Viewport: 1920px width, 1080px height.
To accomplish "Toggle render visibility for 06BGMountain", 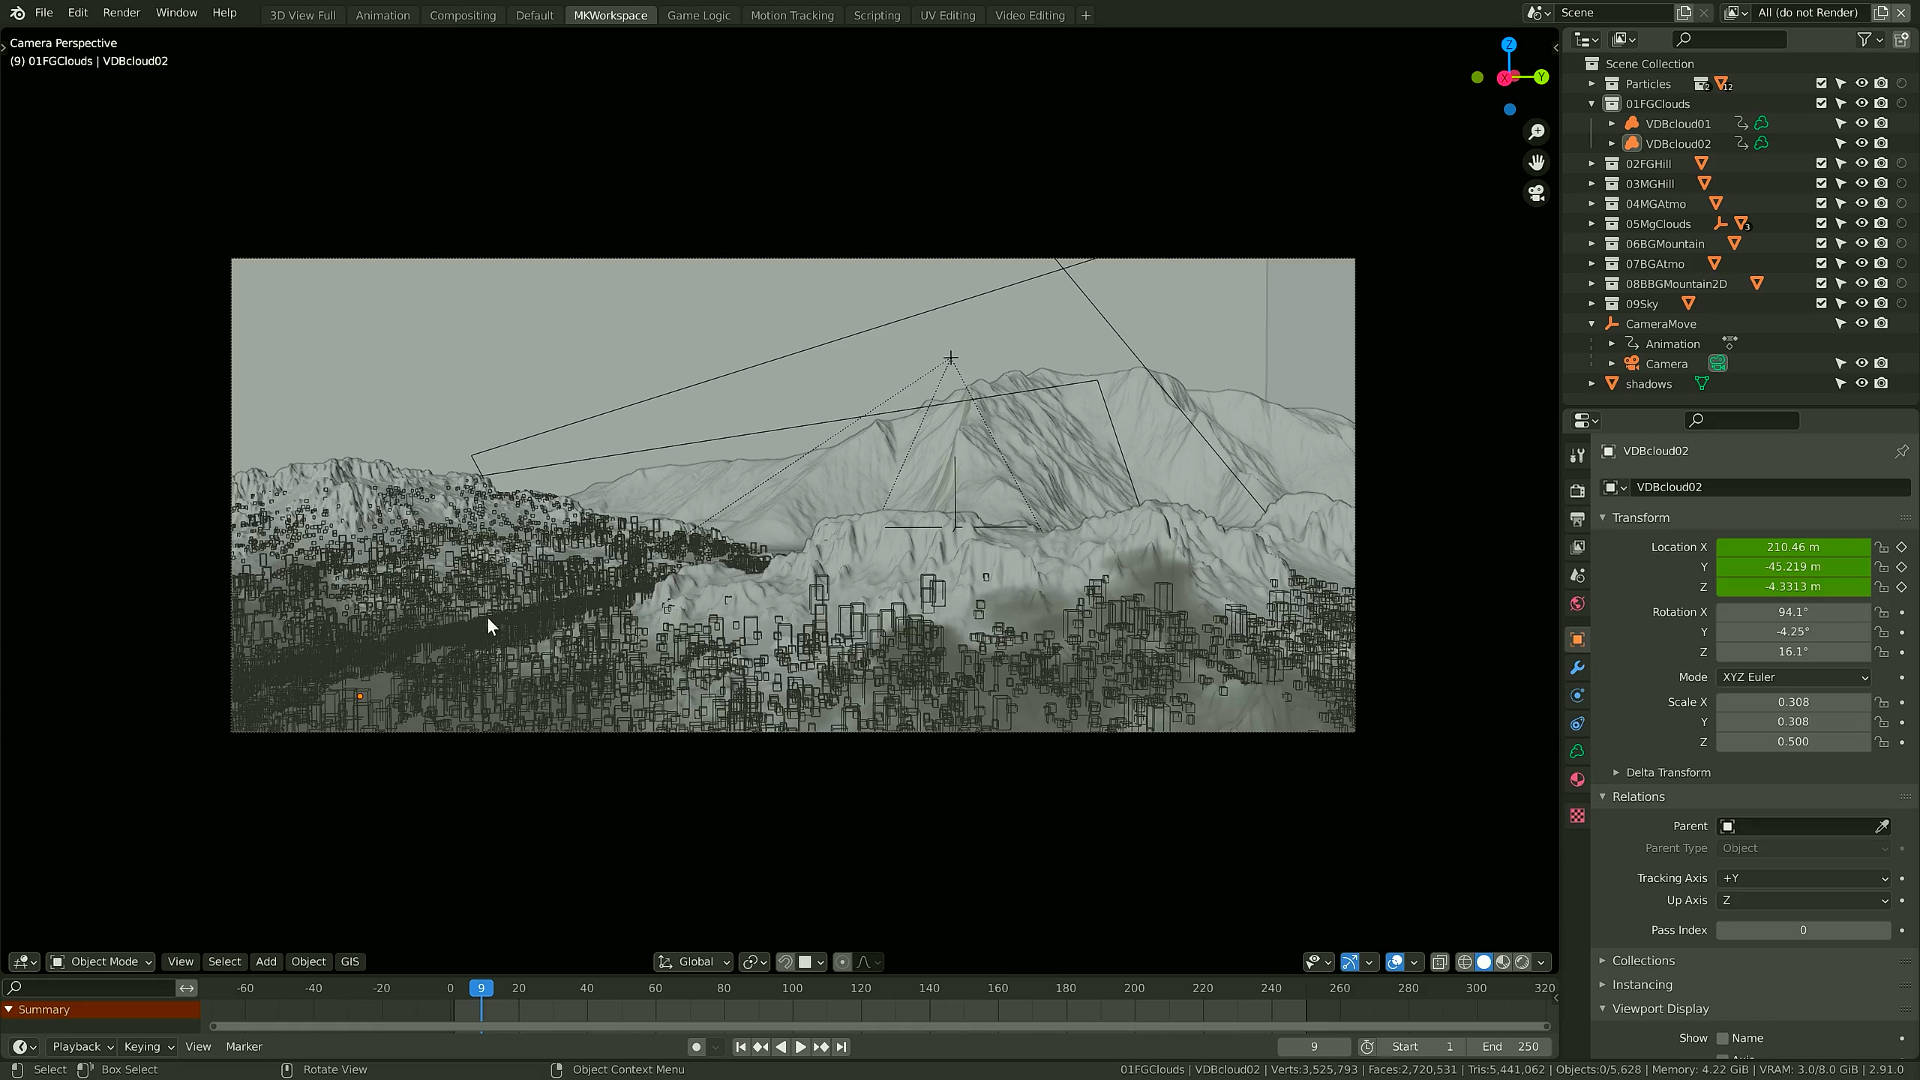I will click(x=1881, y=243).
